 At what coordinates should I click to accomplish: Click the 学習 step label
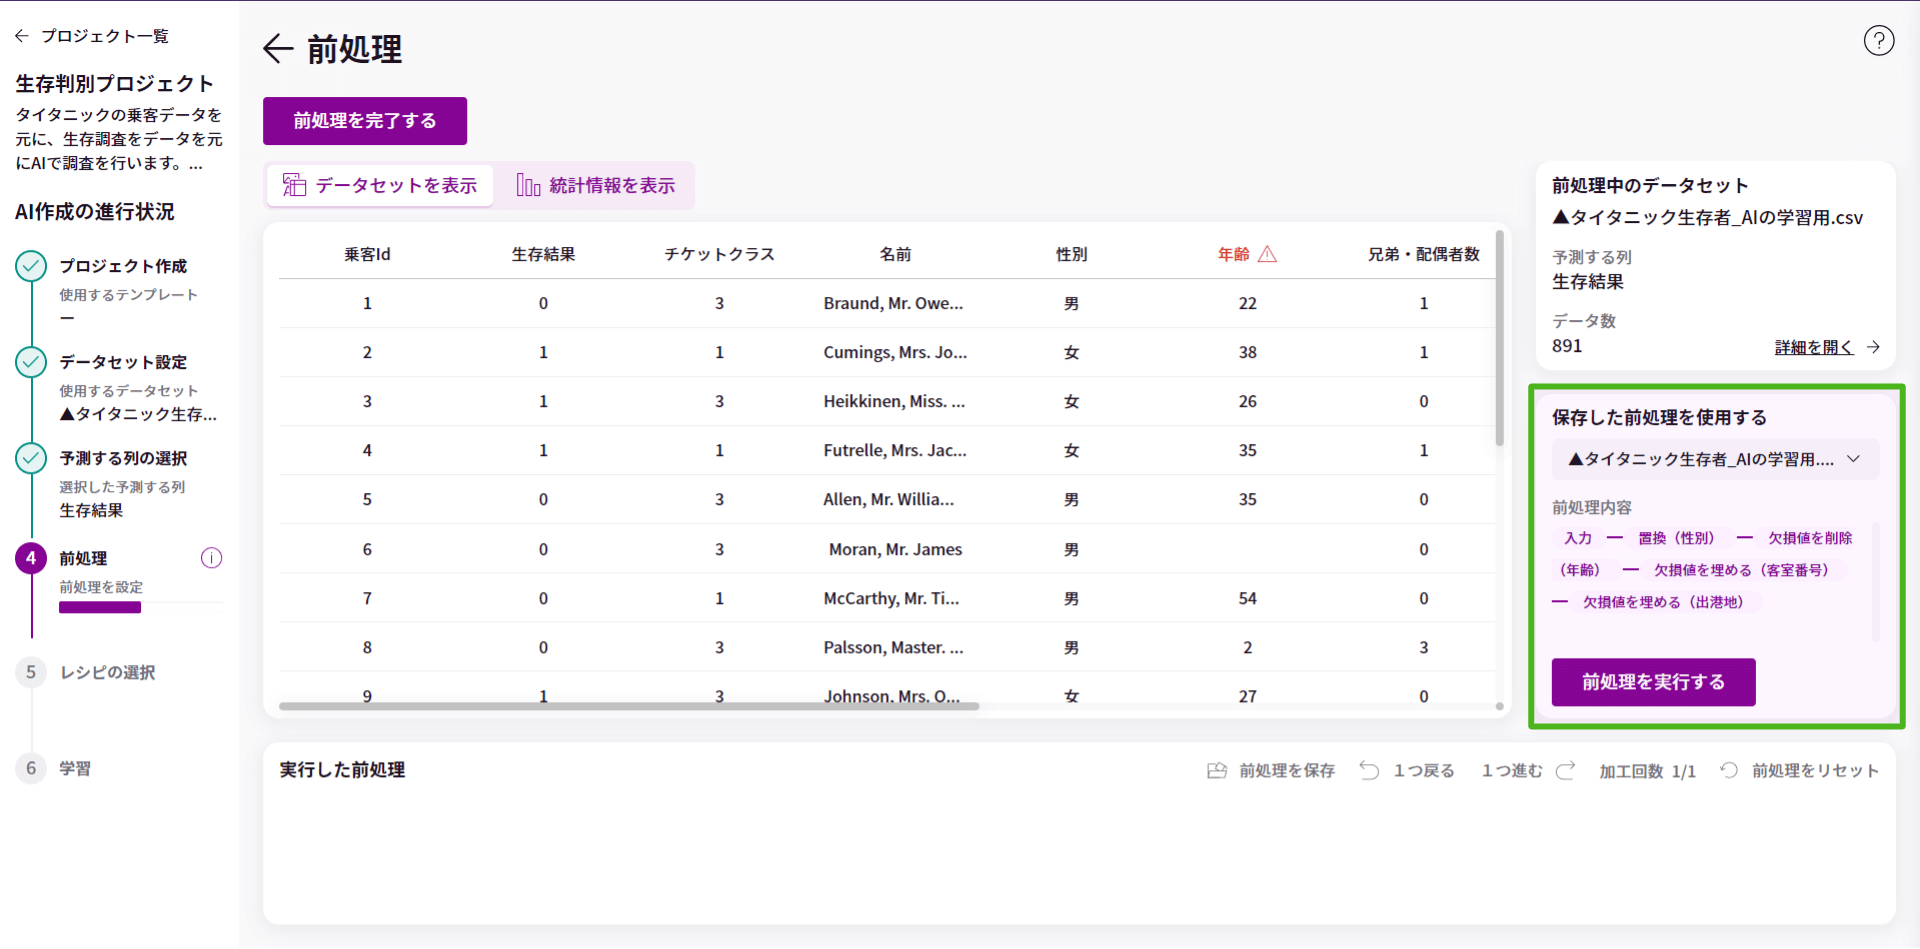(75, 768)
